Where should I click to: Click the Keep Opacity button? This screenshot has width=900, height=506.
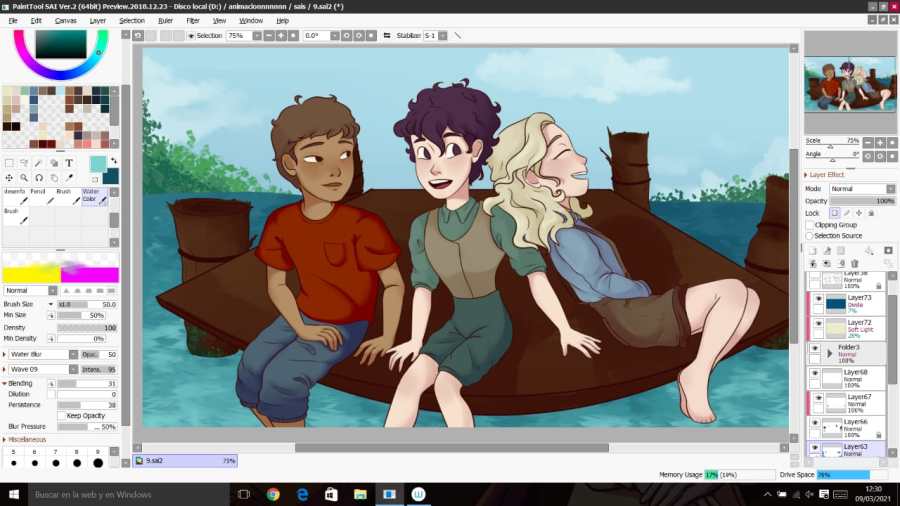86,415
